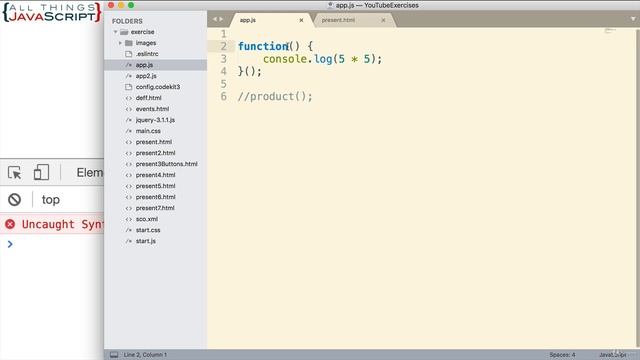Toggle the device toolbar icon in DevTools
Image resolution: width=640 pixels, height=360 pixels.
pos(41,172)
